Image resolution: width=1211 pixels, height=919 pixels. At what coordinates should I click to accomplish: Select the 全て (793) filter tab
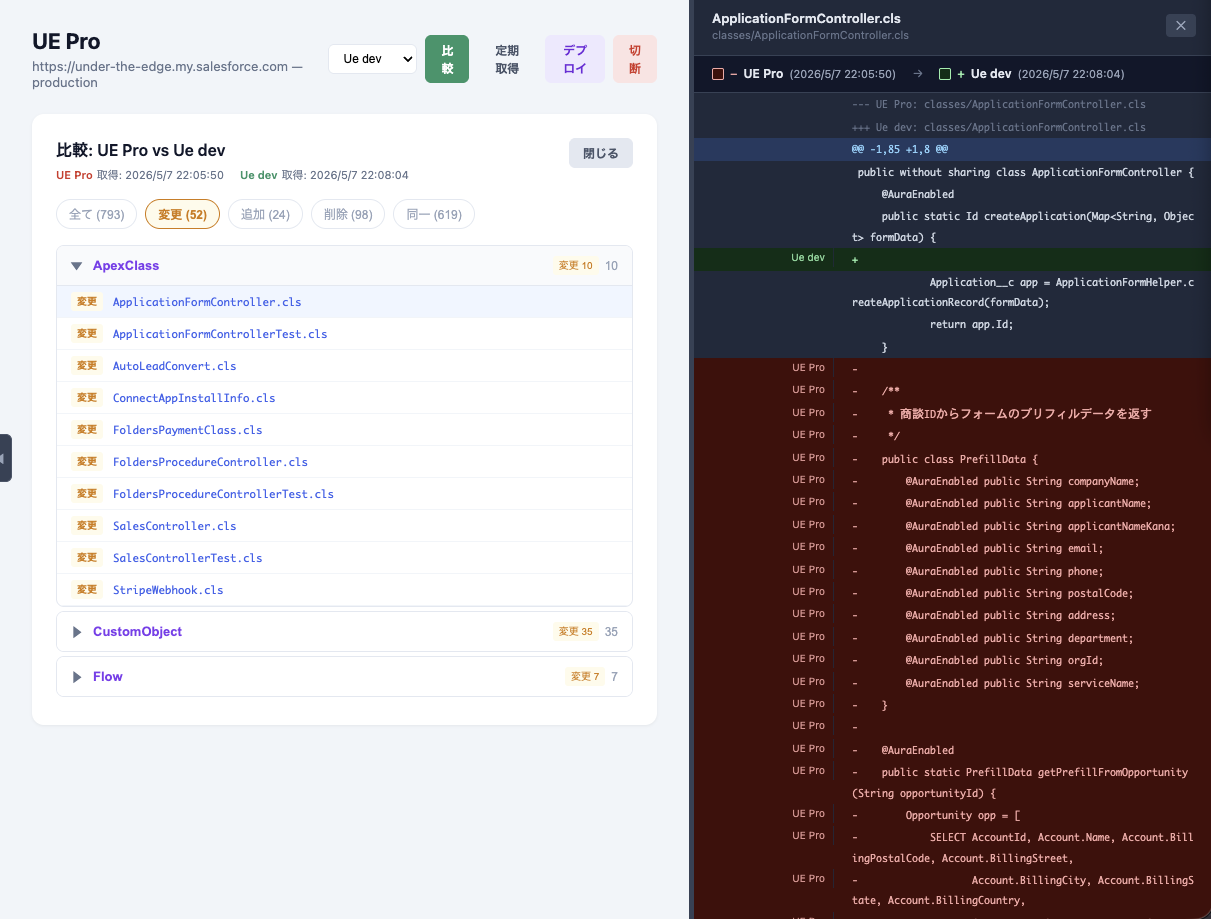point(97,214)
